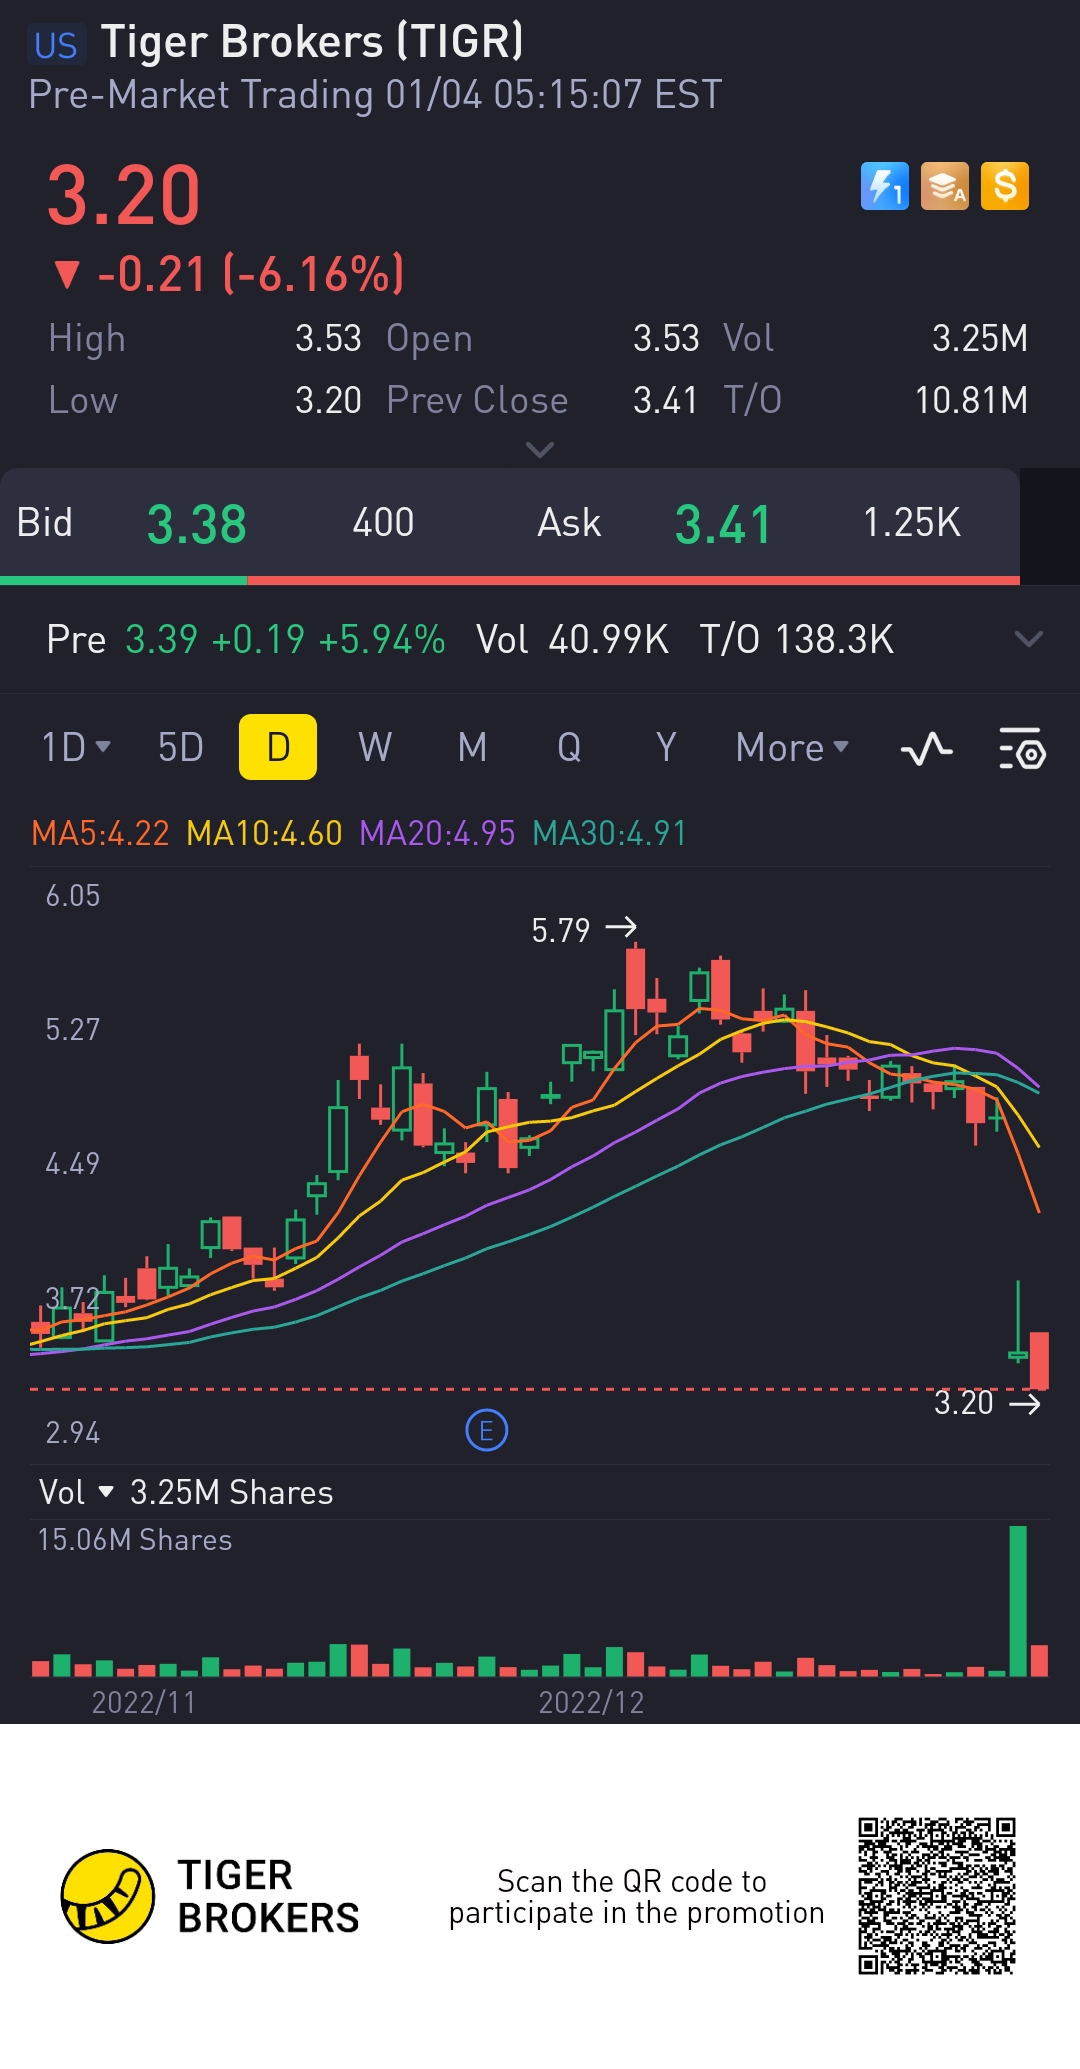Tap the MA20:4.95 indicator label
1080x2069 pixels.
pyautogui.click(x=437, y=833)
